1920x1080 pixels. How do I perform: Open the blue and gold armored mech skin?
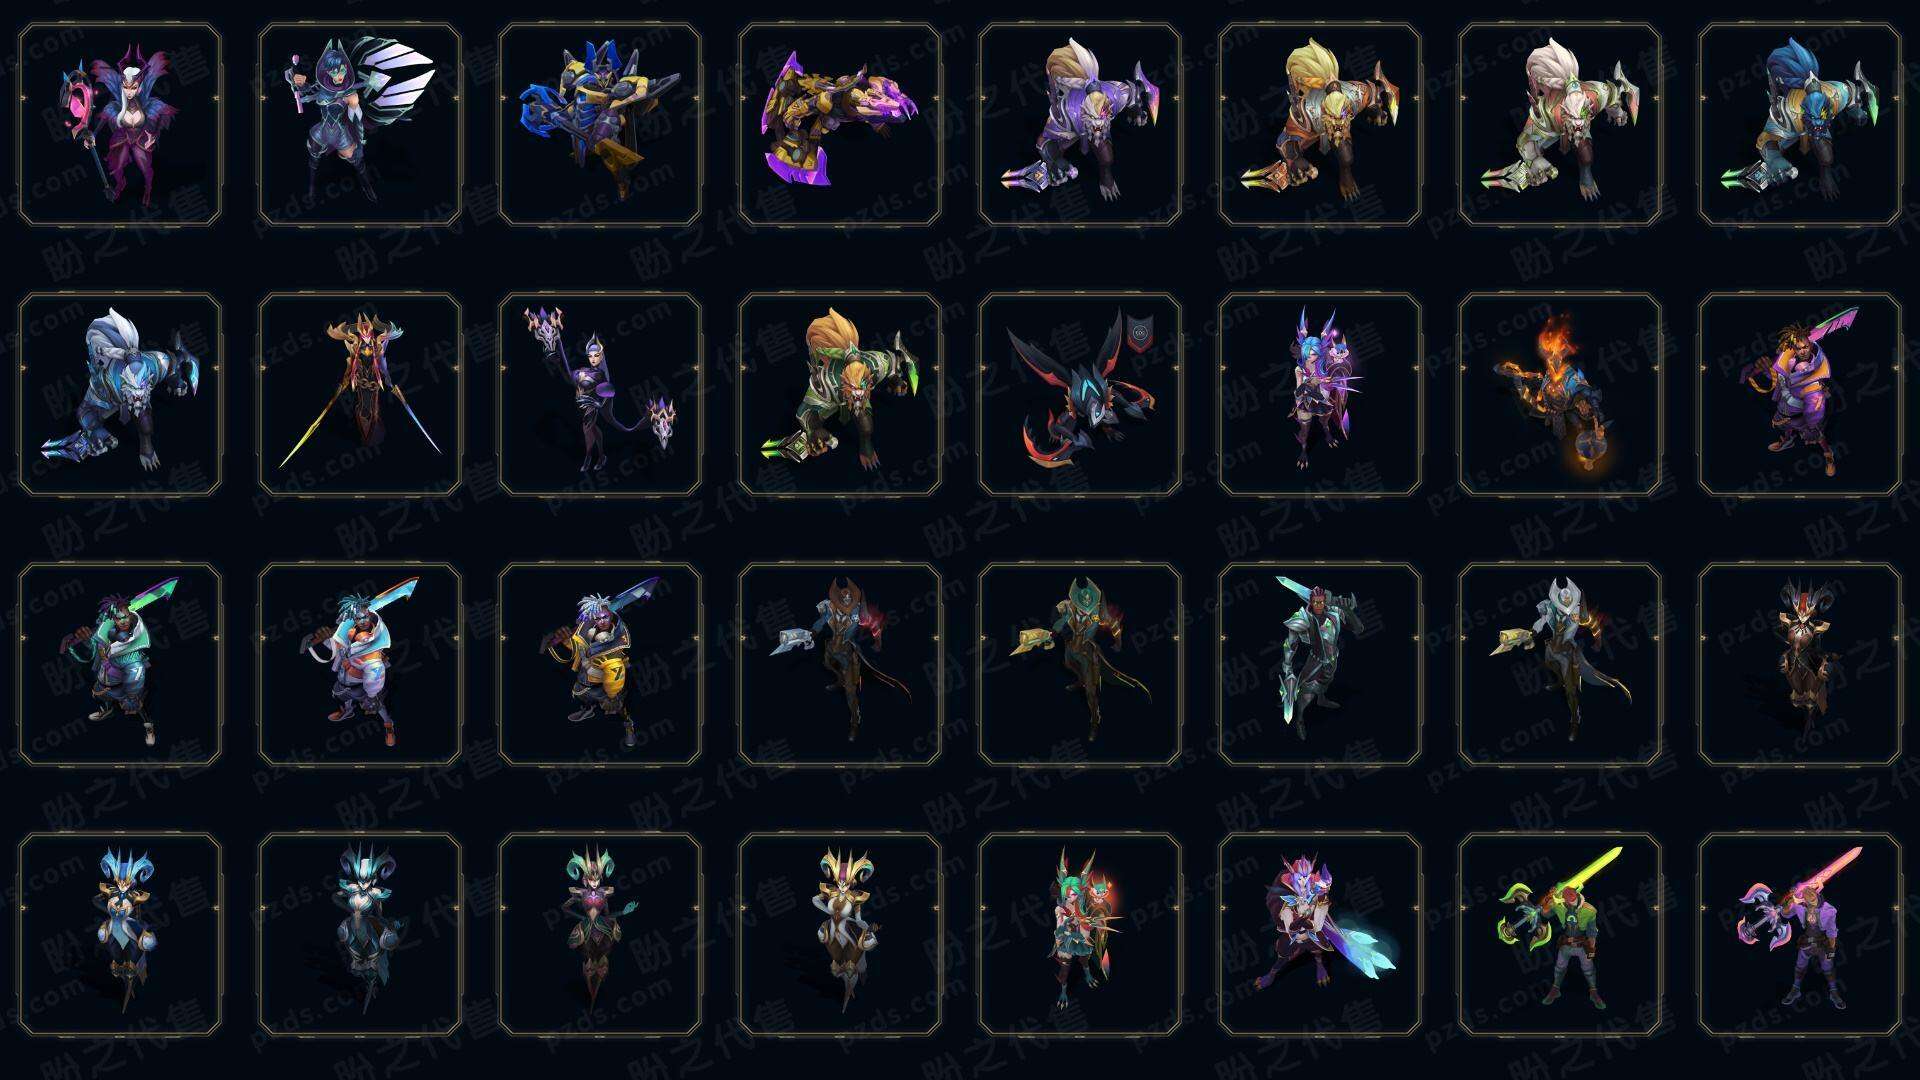[x=600, y=125]
